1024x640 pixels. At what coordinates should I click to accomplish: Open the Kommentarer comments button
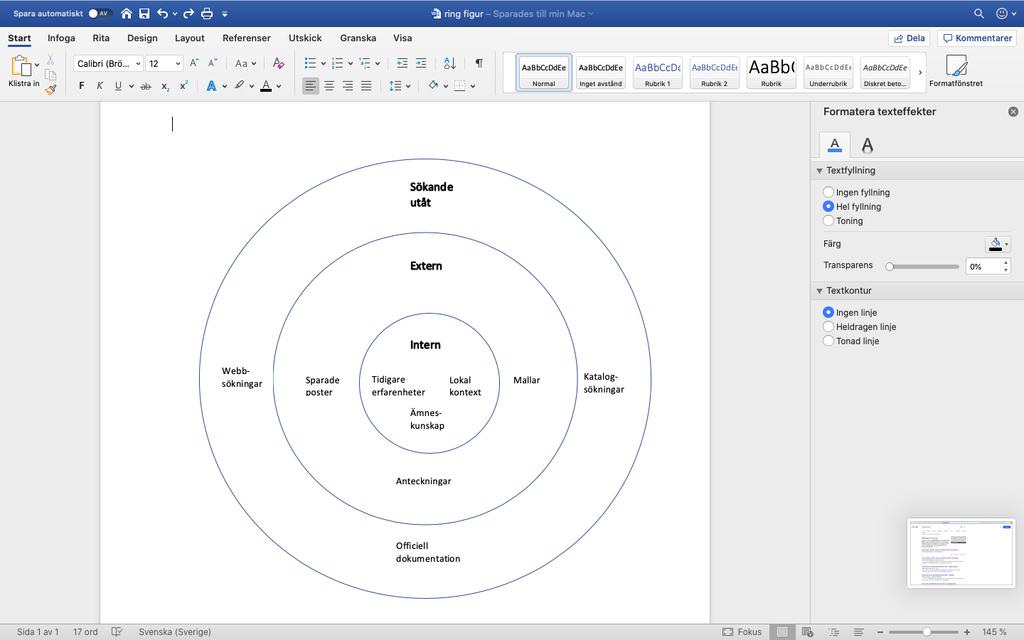click(976, 38)
